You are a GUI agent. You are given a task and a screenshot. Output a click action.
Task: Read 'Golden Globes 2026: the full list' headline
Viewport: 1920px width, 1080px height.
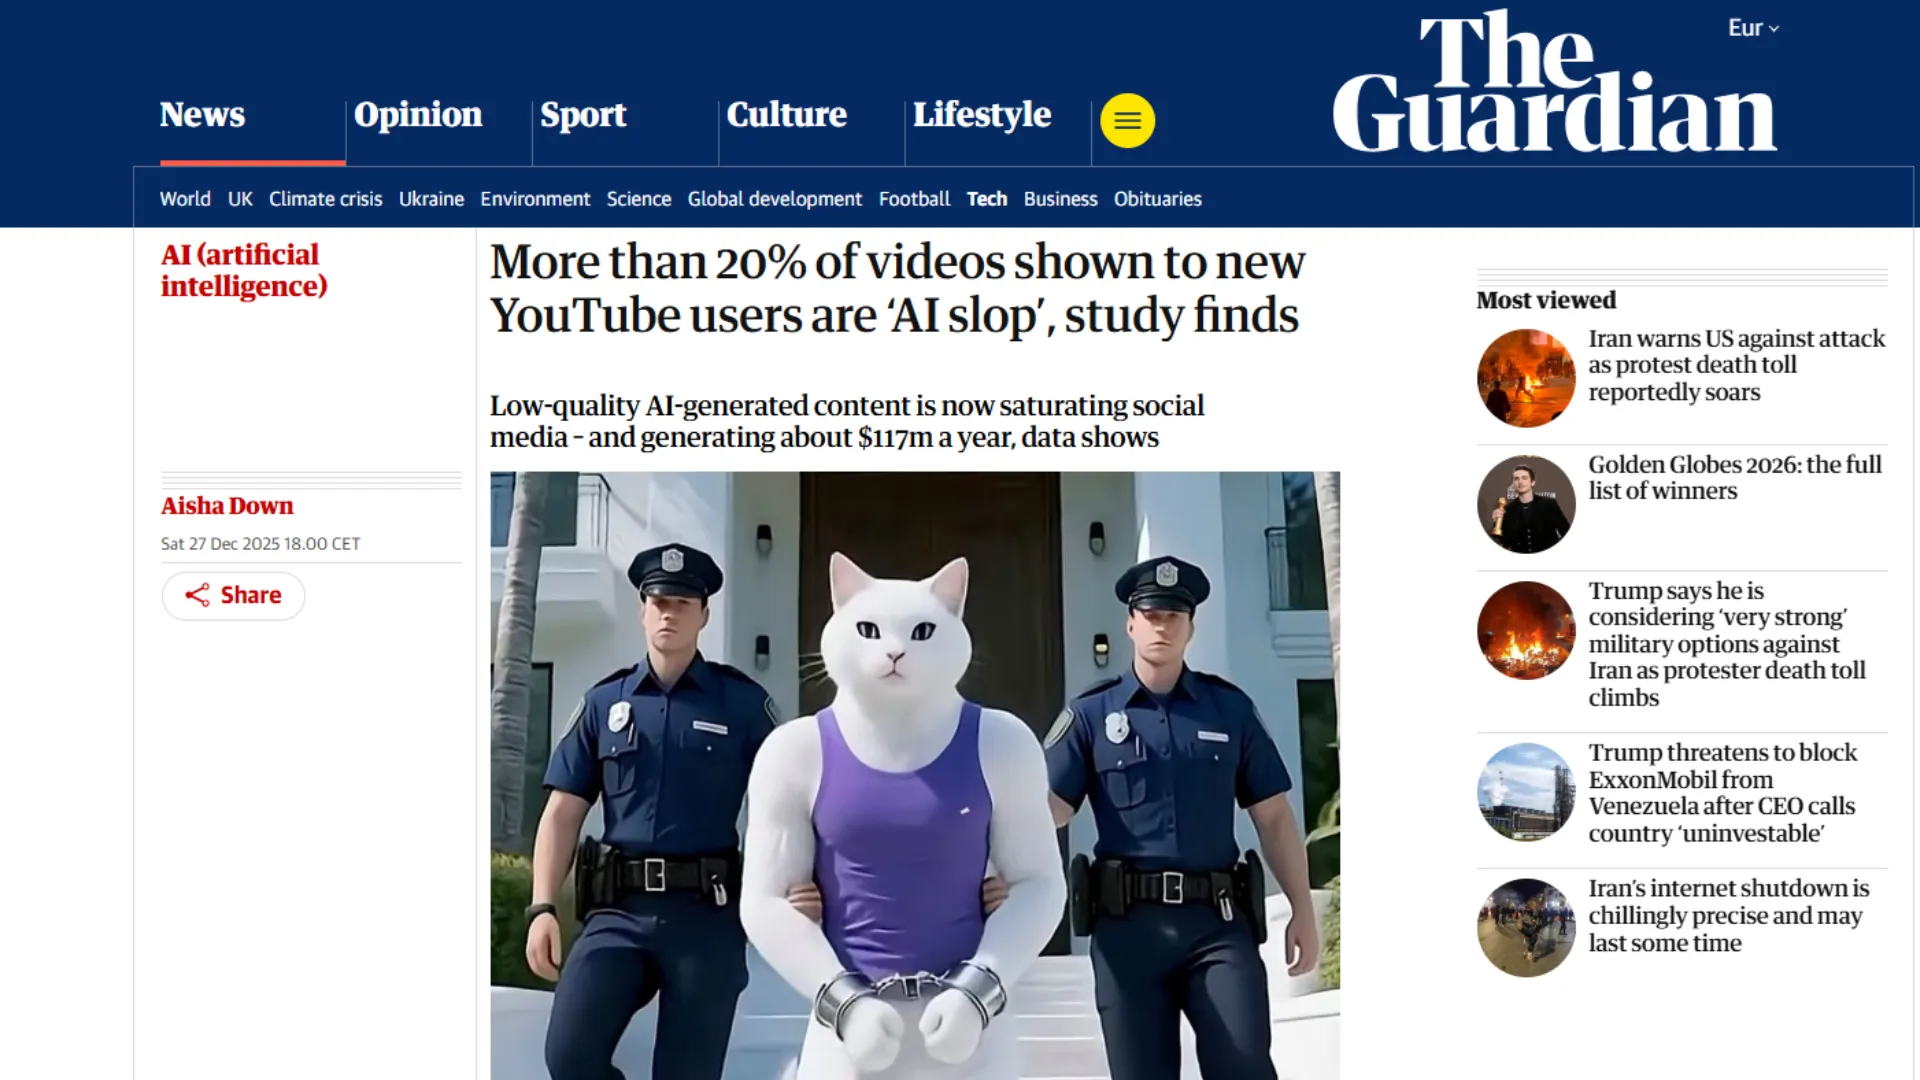pyautogui.click(x=1735, y=478)
